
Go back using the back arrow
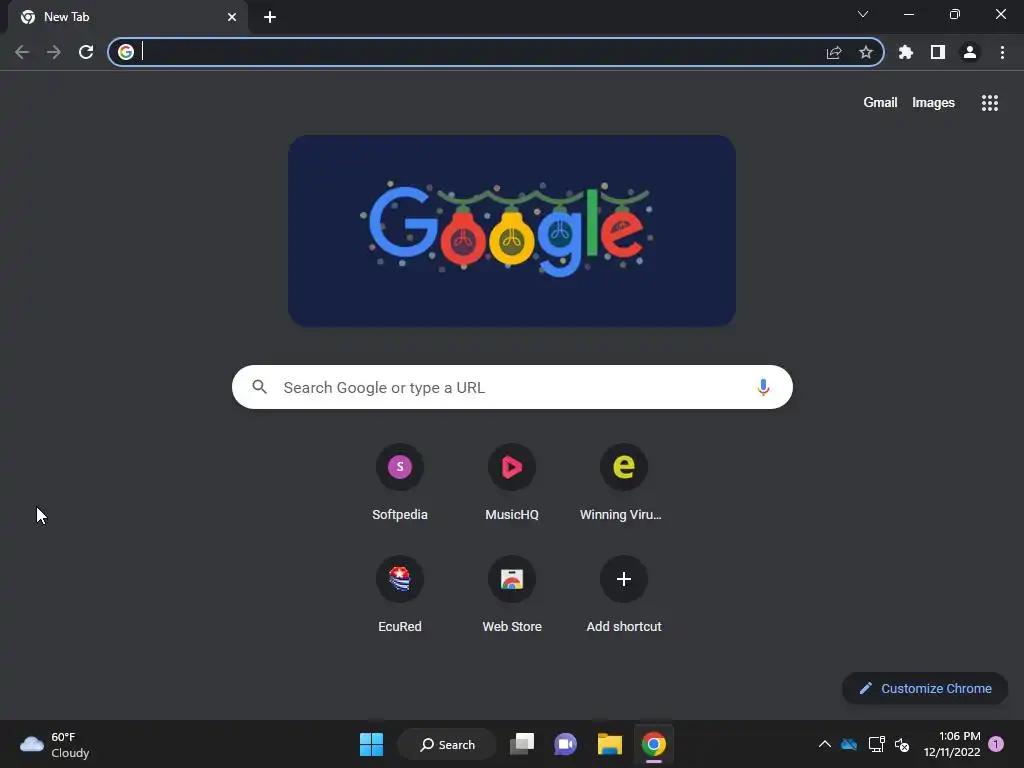coord(22,52)
